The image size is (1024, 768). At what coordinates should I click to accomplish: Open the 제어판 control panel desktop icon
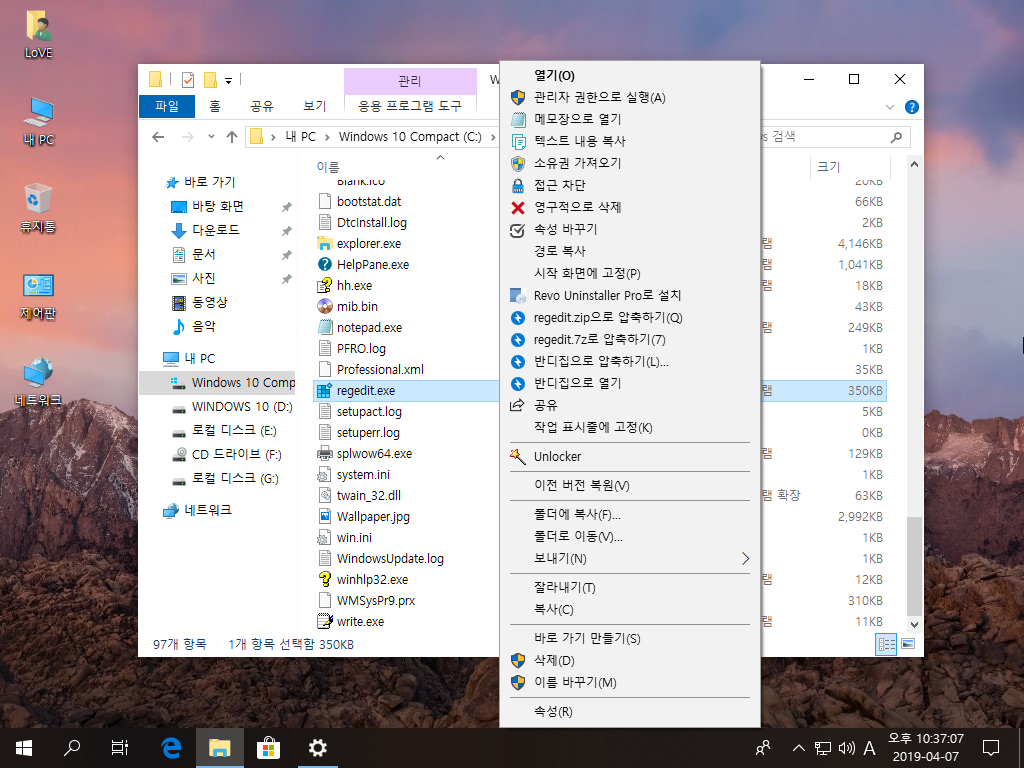38,296
